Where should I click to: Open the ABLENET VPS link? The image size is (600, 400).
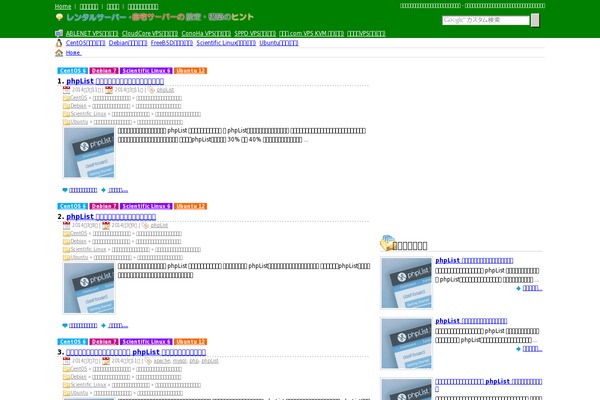[x=92, y=34]
